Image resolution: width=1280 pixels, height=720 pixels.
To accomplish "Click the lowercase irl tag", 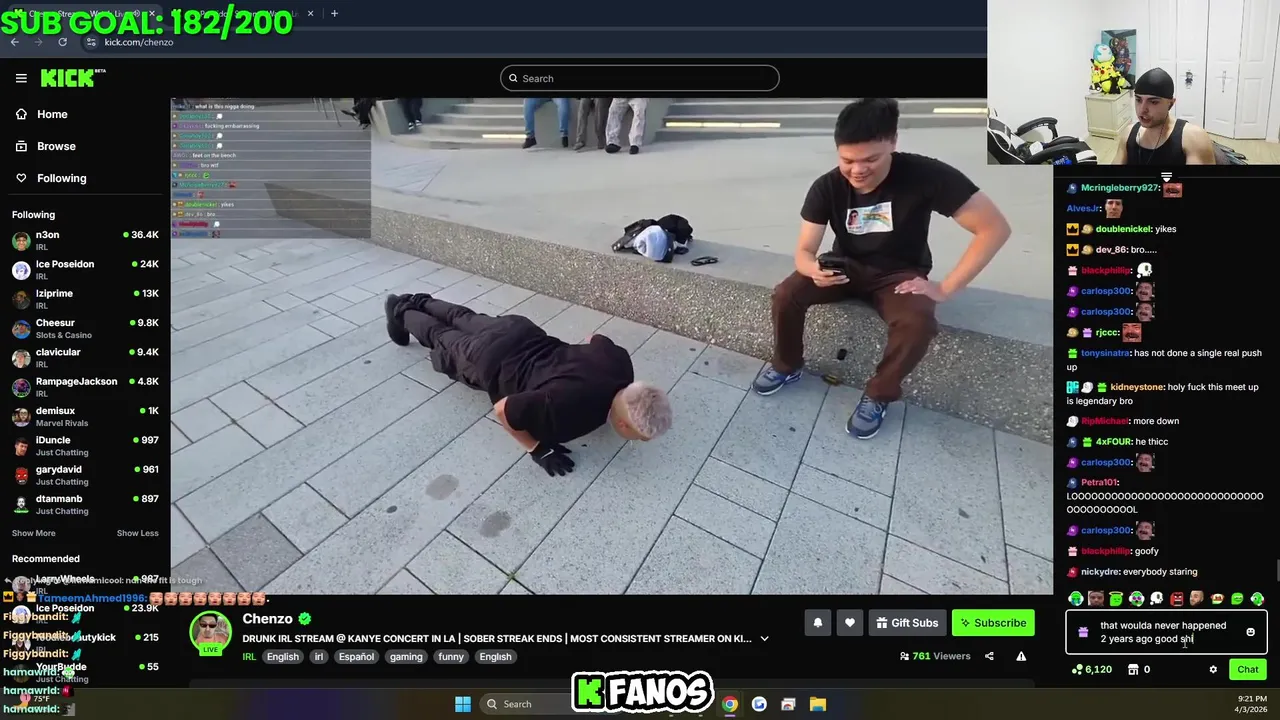I will click(318, 657).
